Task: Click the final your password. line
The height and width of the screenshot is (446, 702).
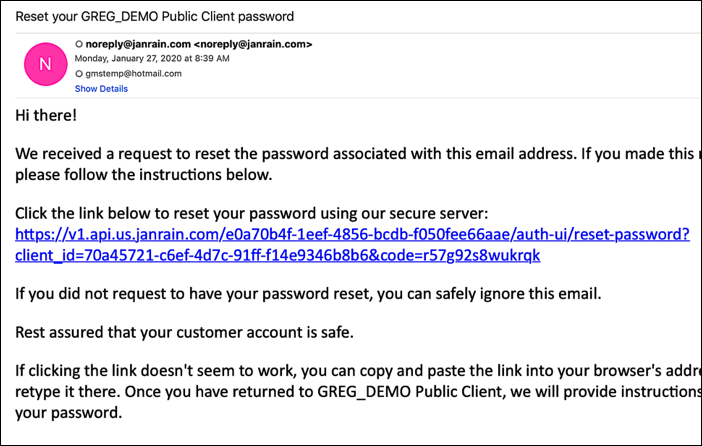Action: pyautogui.click(x=68, y=412)
